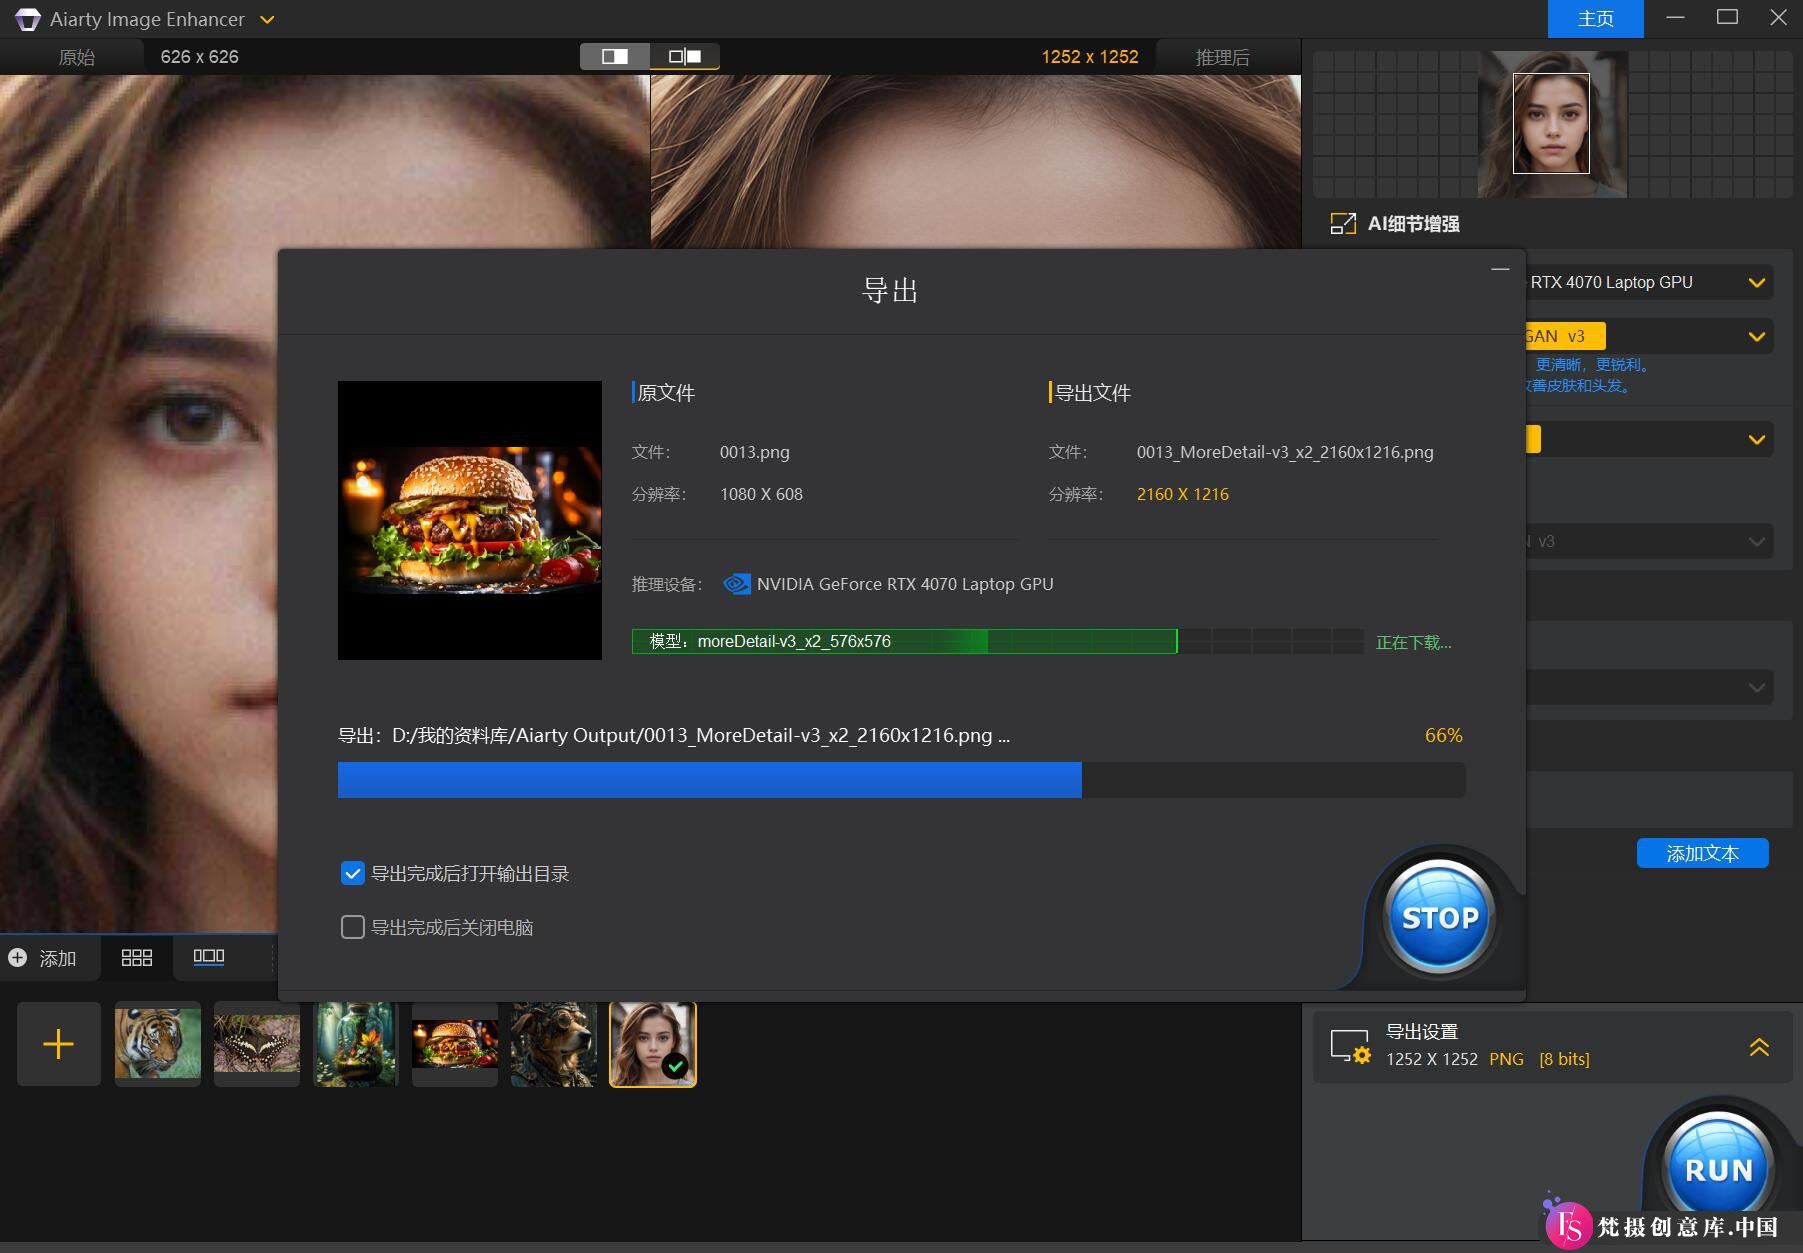Click the 导出 dialog title
Image resolution: width=1803 pixels, height=1253 pixels.
(890, 291)
